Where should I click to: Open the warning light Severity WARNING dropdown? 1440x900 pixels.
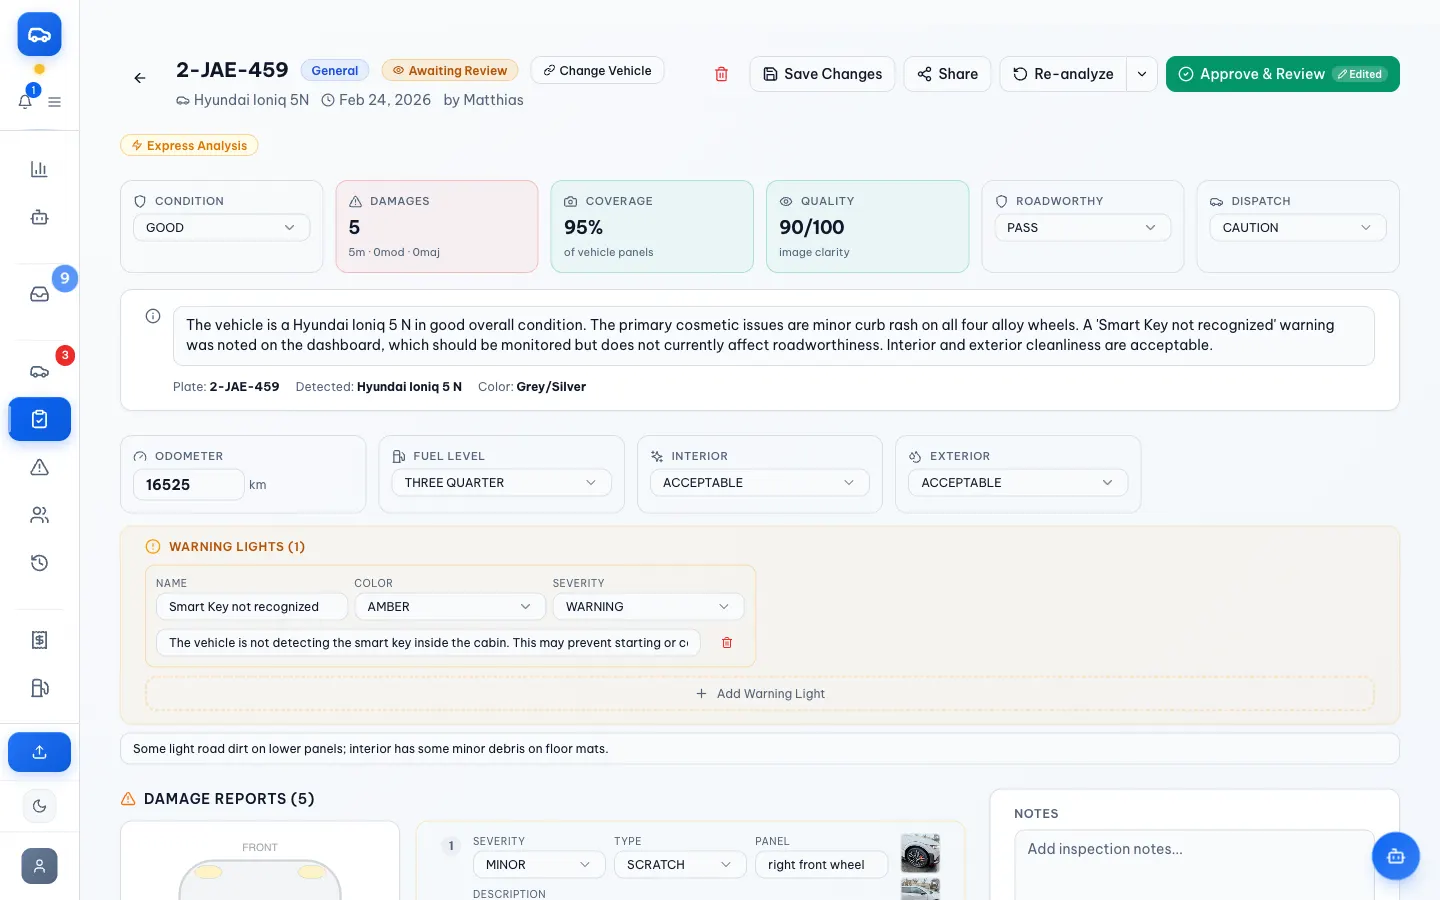pyautogui.click(x=648, y=607)
